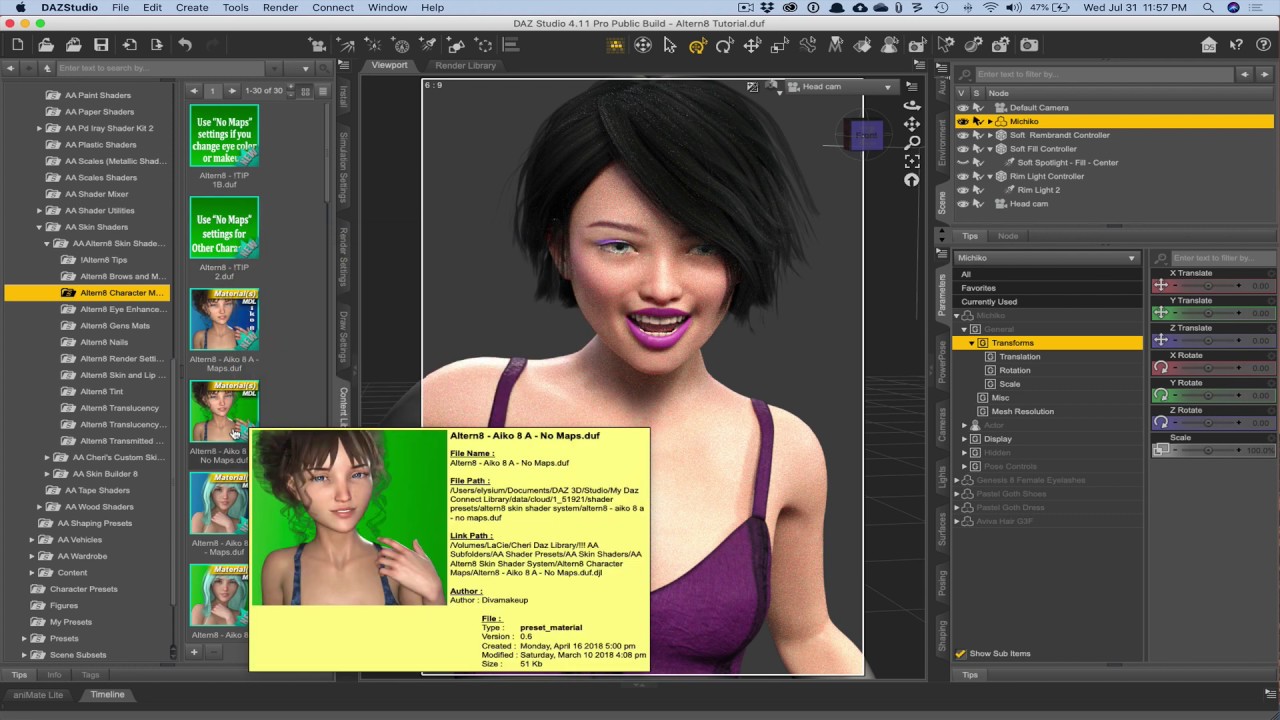Viewport: 1280px width, 720px height.
Task: Select Currently Used parameter filter
Action: (x=989, y=302)
